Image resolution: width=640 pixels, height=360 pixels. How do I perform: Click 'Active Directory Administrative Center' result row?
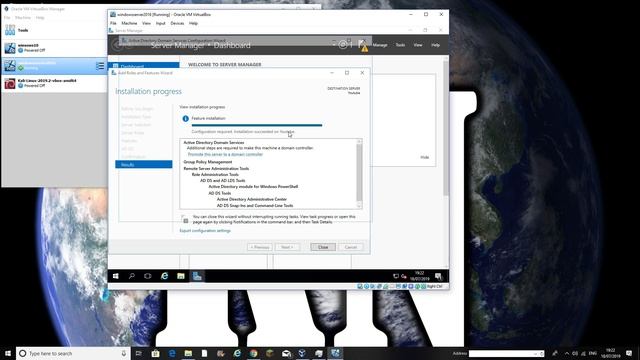pos(251,199)
